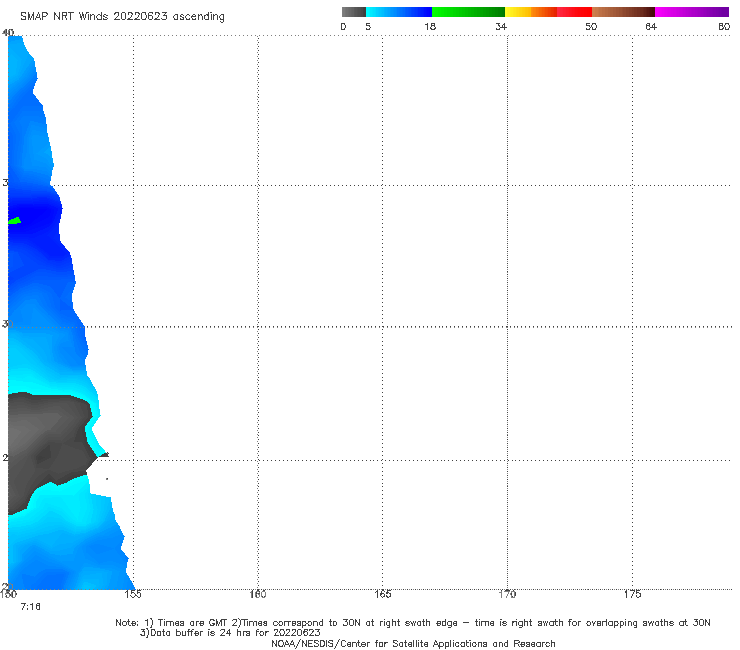Click the 'NOAA/NESDIS/Center for Satellite Applications' credit

point(413,644)
